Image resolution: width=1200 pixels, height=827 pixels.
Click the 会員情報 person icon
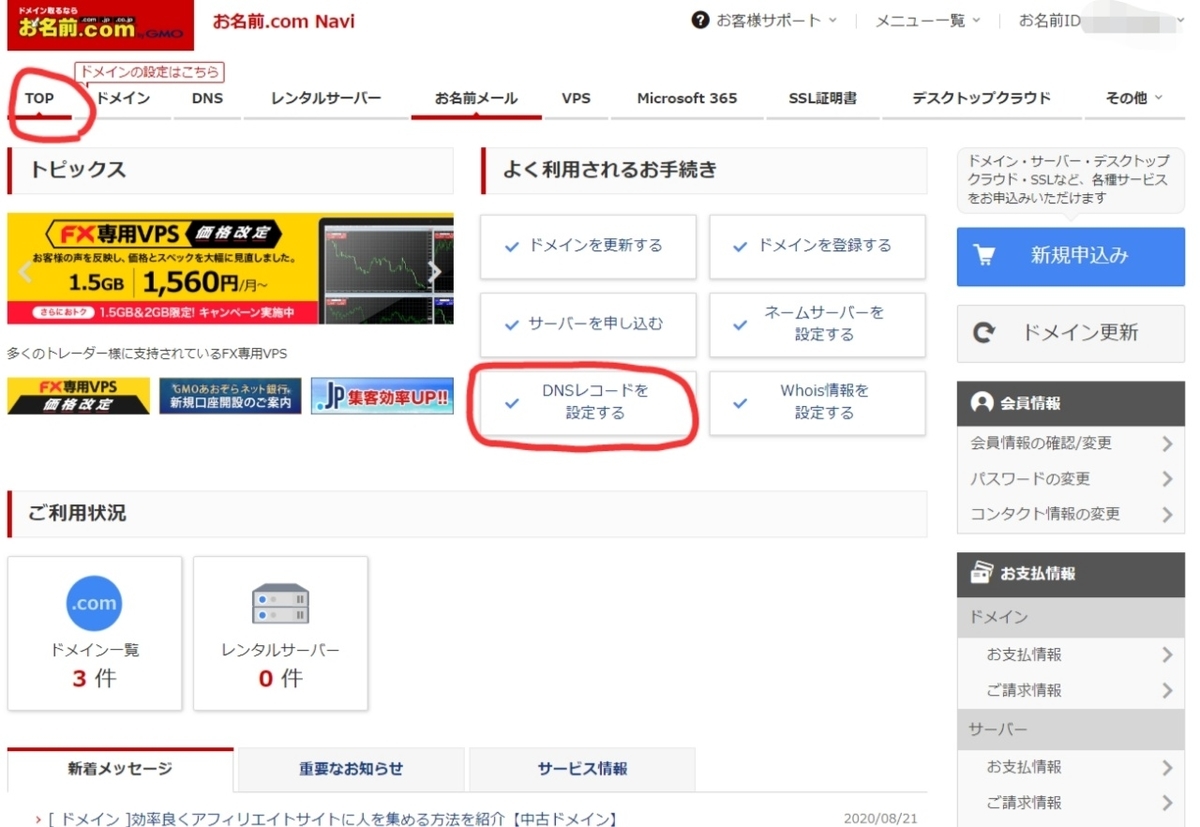(982, 403)
